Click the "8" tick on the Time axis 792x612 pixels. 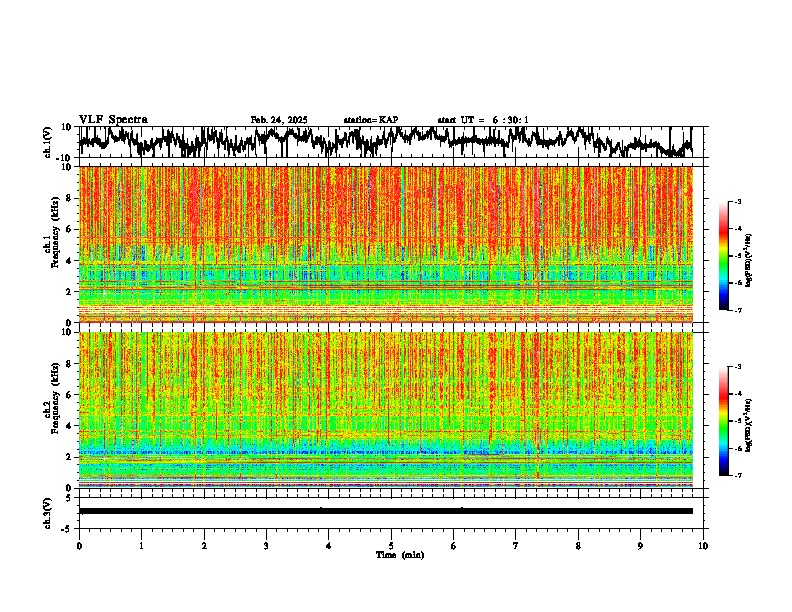point(578,546)
